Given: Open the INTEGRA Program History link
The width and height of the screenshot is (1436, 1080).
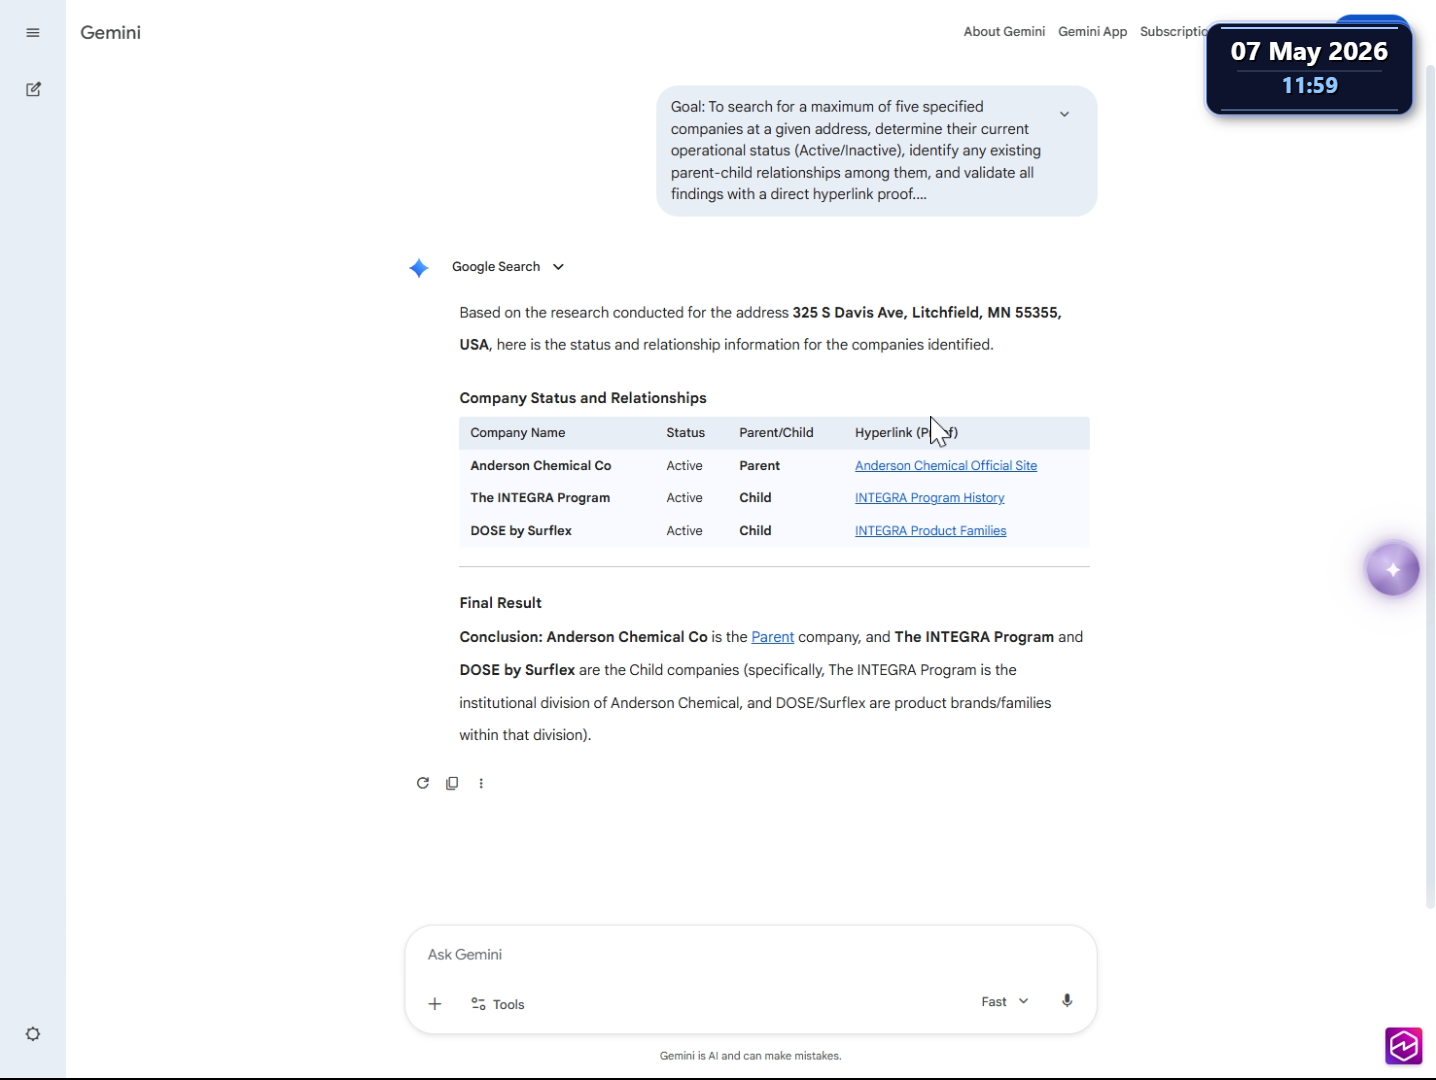Looking at the screenshot, I should pos(930,498).
